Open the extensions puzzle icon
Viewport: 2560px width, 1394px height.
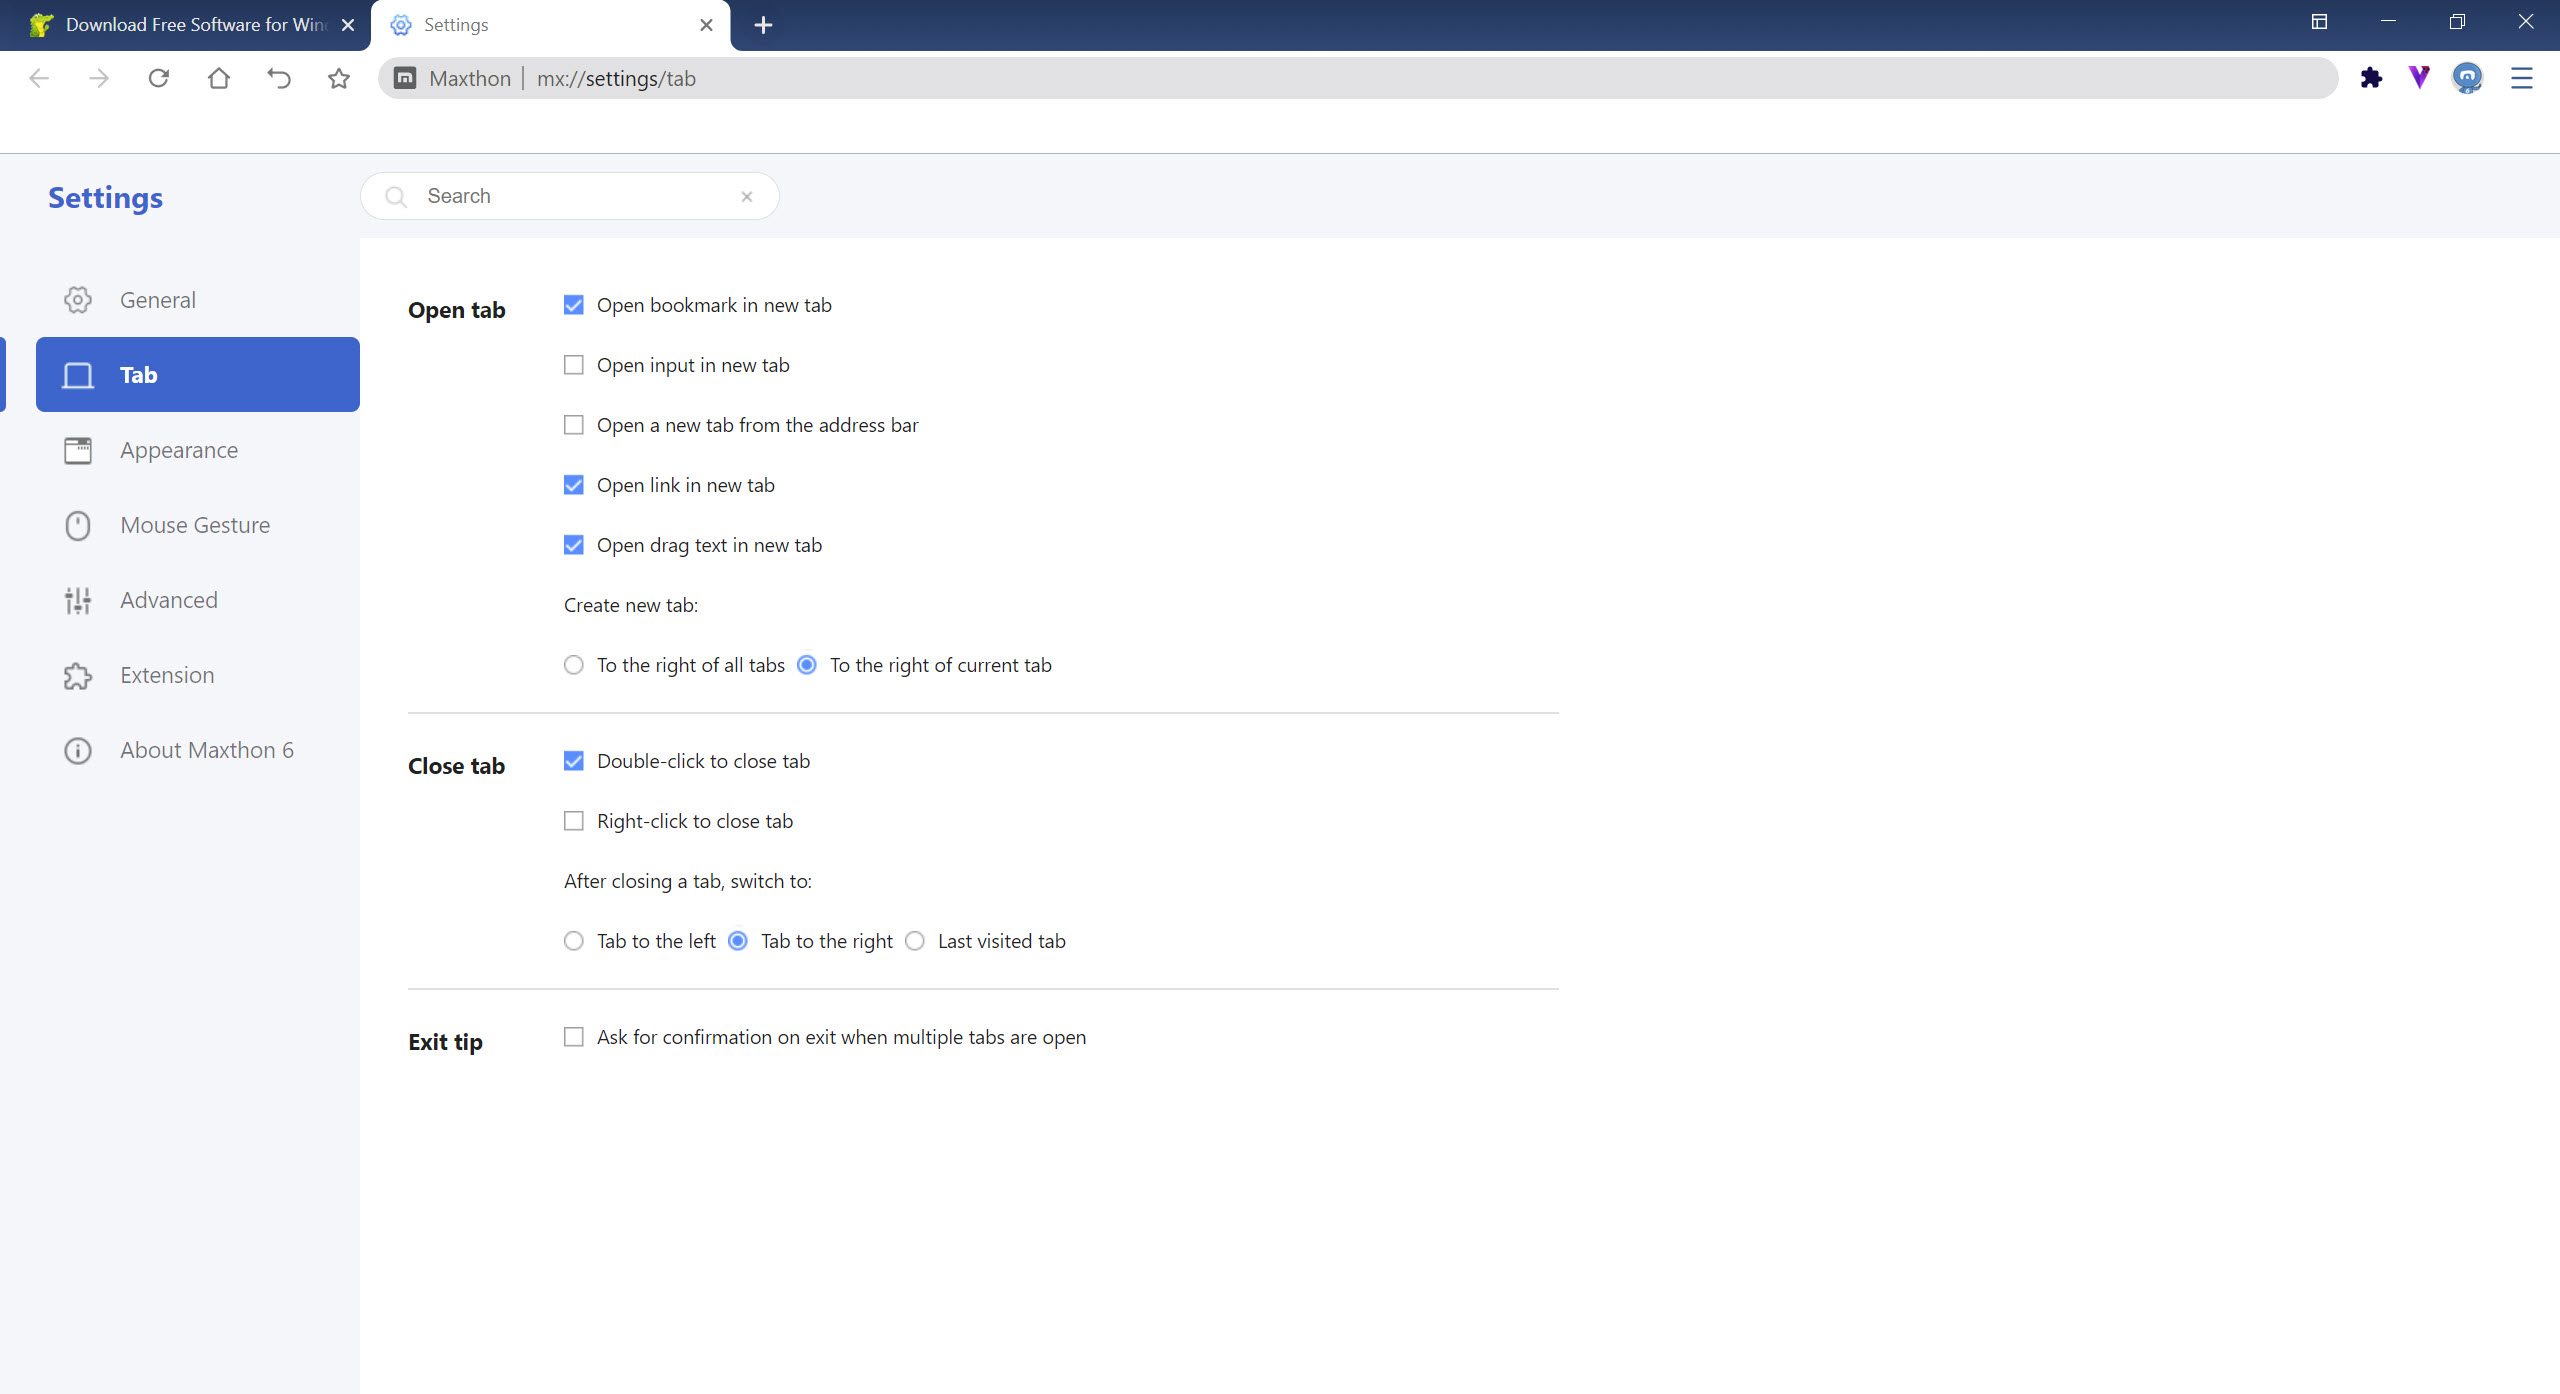click(2371, 78)
